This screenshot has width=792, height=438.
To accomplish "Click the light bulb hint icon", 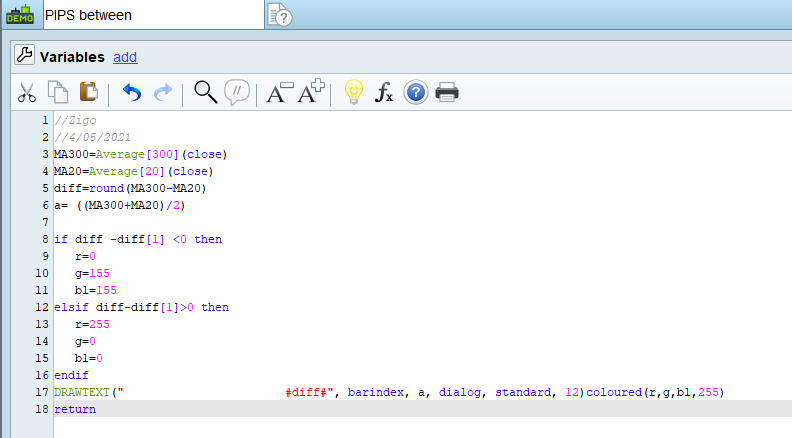I will tap(354, 92).
